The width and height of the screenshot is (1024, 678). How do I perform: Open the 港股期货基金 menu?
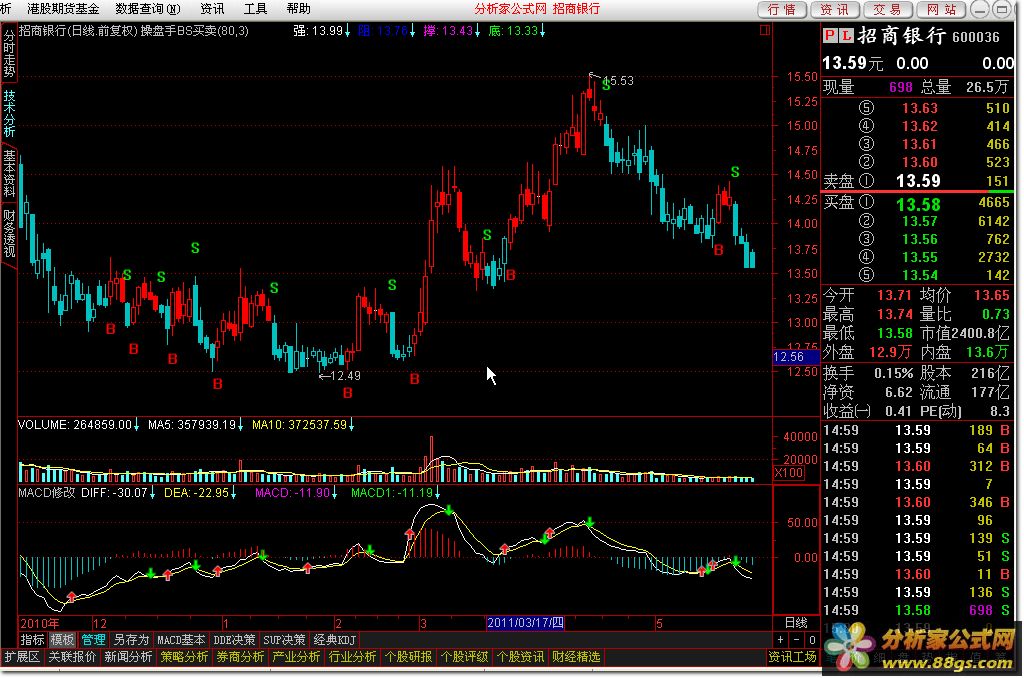(63, 9)
